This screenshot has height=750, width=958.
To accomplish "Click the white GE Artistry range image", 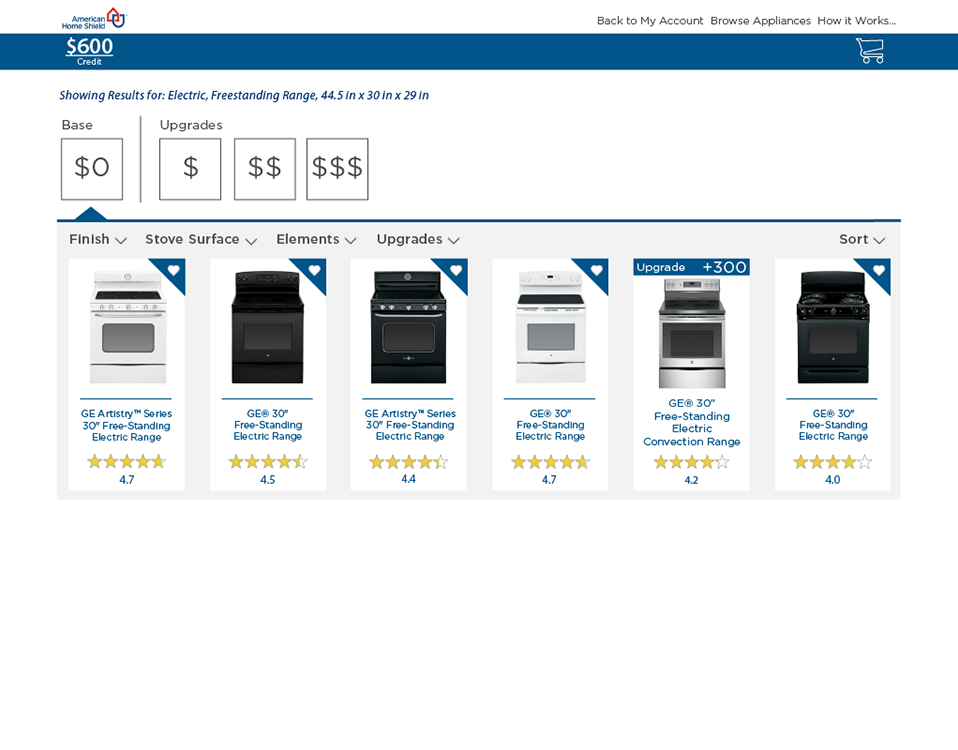I will click(128, 328).
